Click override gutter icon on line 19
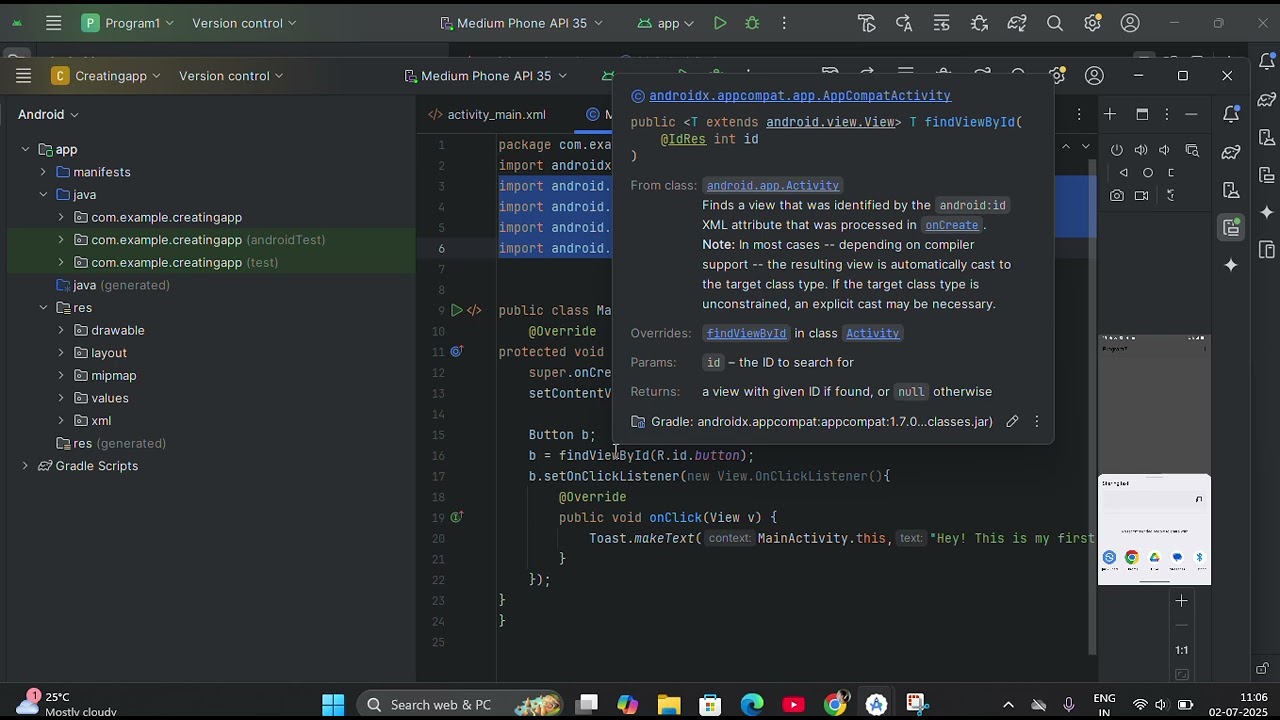 point(456,517)
